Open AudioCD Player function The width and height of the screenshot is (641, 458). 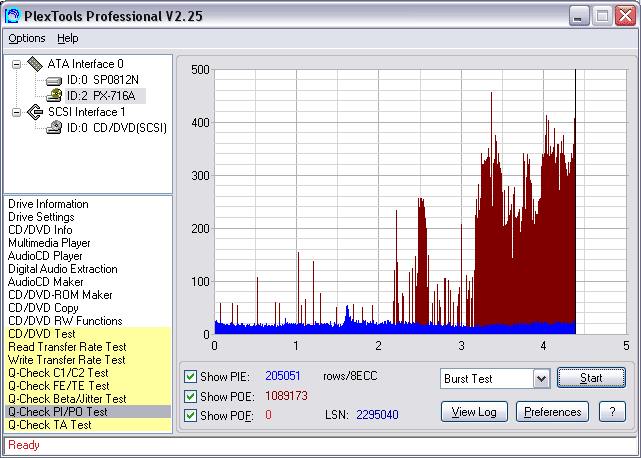pos(45,256)
